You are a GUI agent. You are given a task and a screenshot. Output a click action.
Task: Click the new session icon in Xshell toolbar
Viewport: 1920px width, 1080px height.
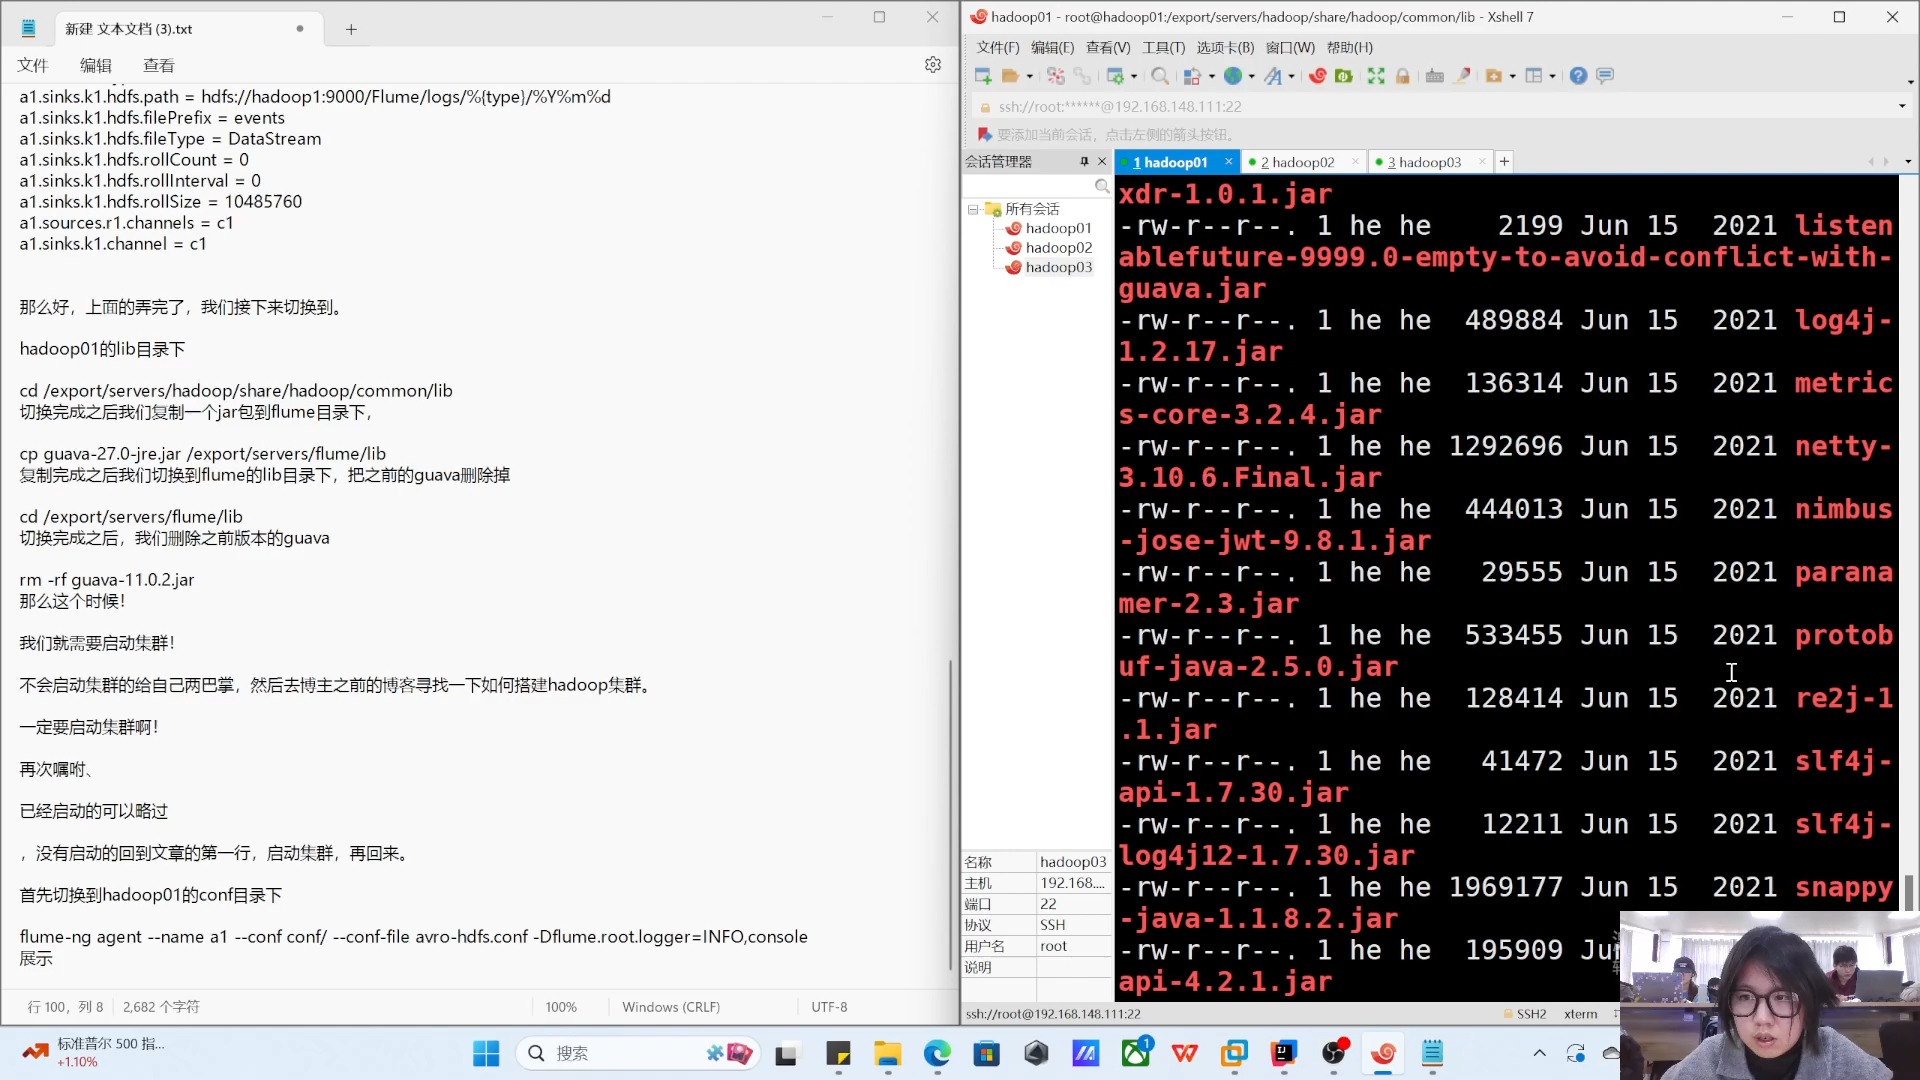[x=983, y=76]
